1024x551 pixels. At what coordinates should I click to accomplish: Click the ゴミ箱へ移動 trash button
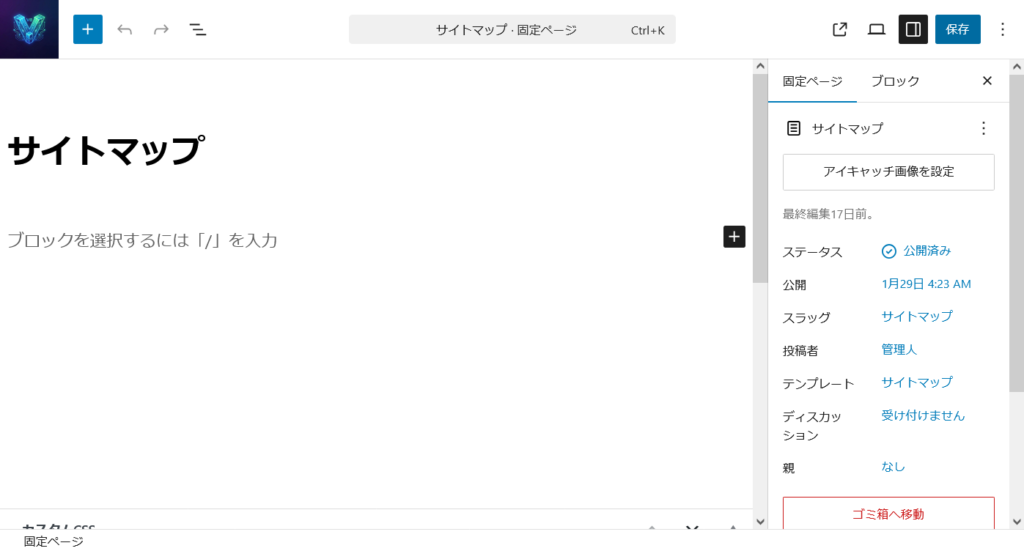pyautogui.click(x=888, y=513)
